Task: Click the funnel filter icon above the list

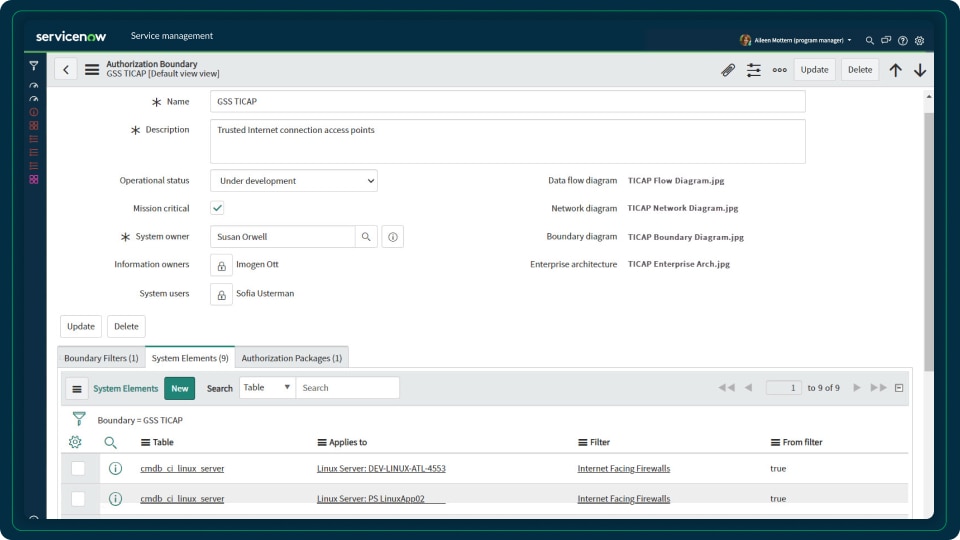Action: point(79,419)
